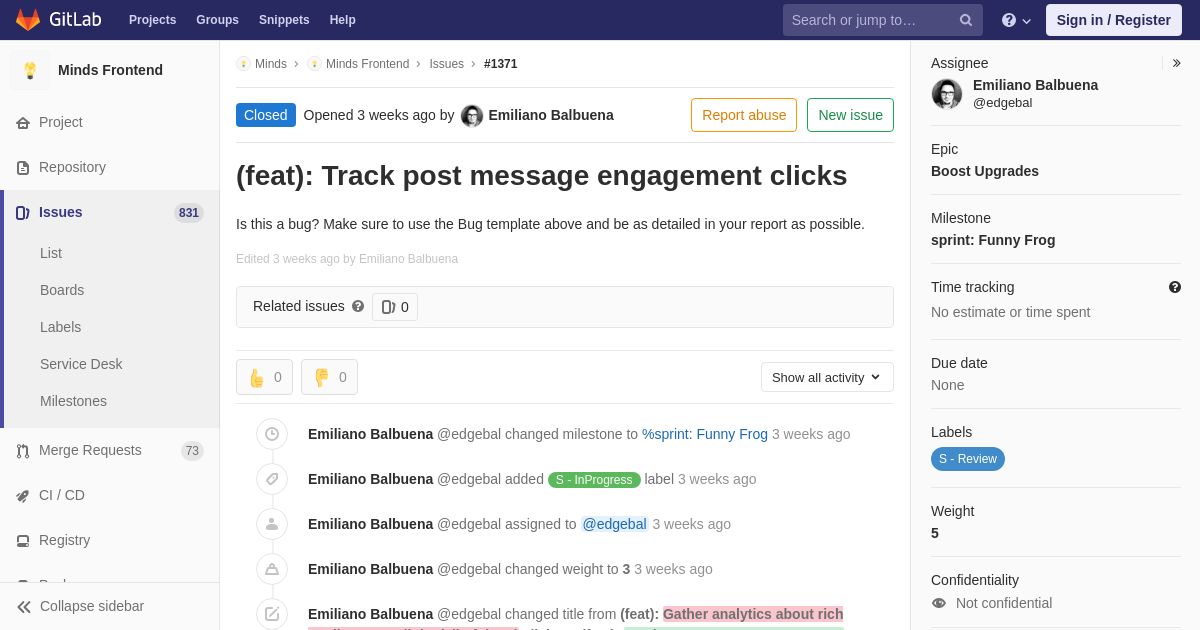The width and height of the screenshot is (1200, 630).
Task: Open the issues List sub-item
Action: click(x=51, y=253)
